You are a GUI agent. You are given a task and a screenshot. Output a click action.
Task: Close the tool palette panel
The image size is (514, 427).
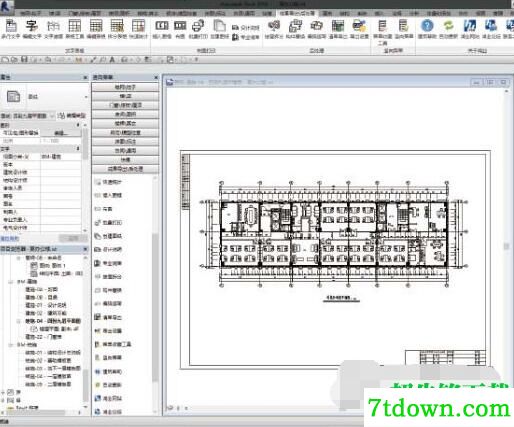click(x=156, y=77)
